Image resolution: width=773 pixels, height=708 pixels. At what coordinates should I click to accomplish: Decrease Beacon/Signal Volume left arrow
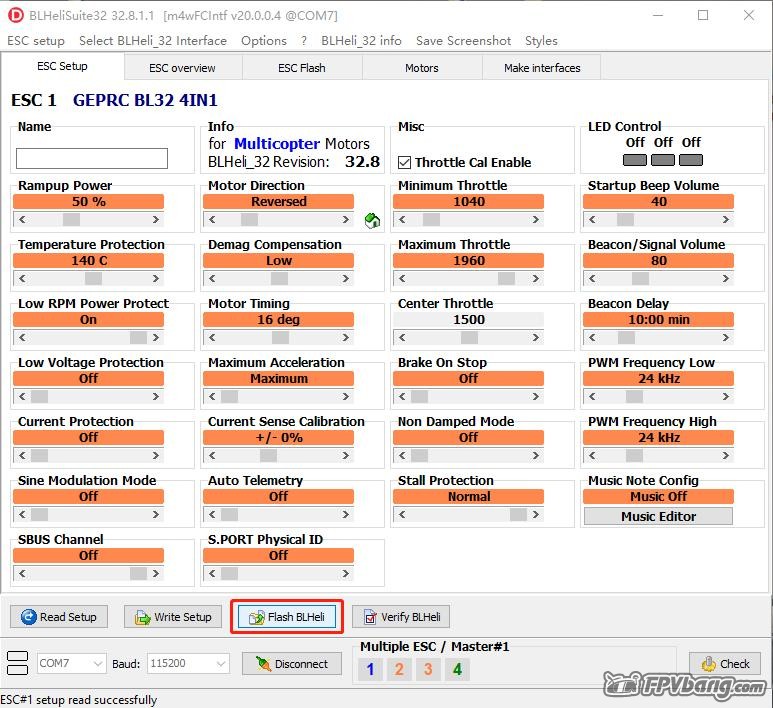(592, 279)
